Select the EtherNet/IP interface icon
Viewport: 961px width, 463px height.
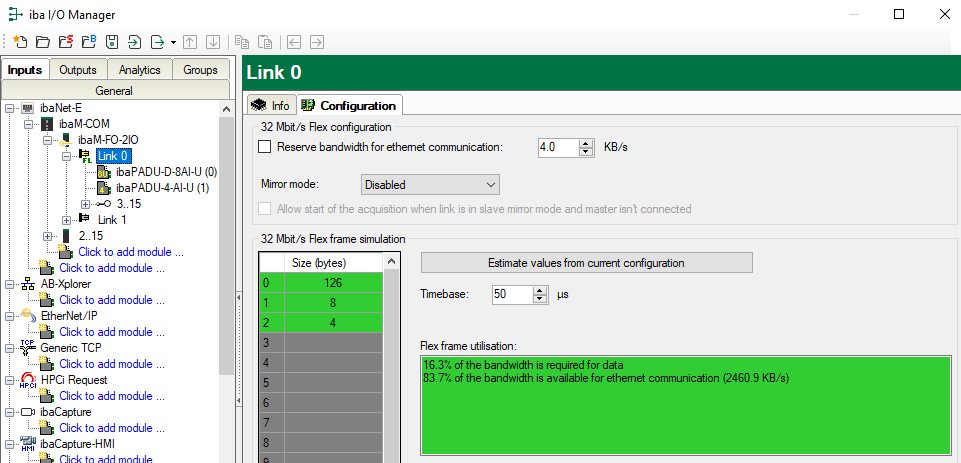click(28, 316)
